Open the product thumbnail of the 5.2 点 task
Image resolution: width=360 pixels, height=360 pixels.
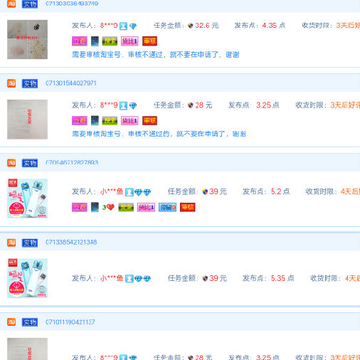(x=27, y=198)
